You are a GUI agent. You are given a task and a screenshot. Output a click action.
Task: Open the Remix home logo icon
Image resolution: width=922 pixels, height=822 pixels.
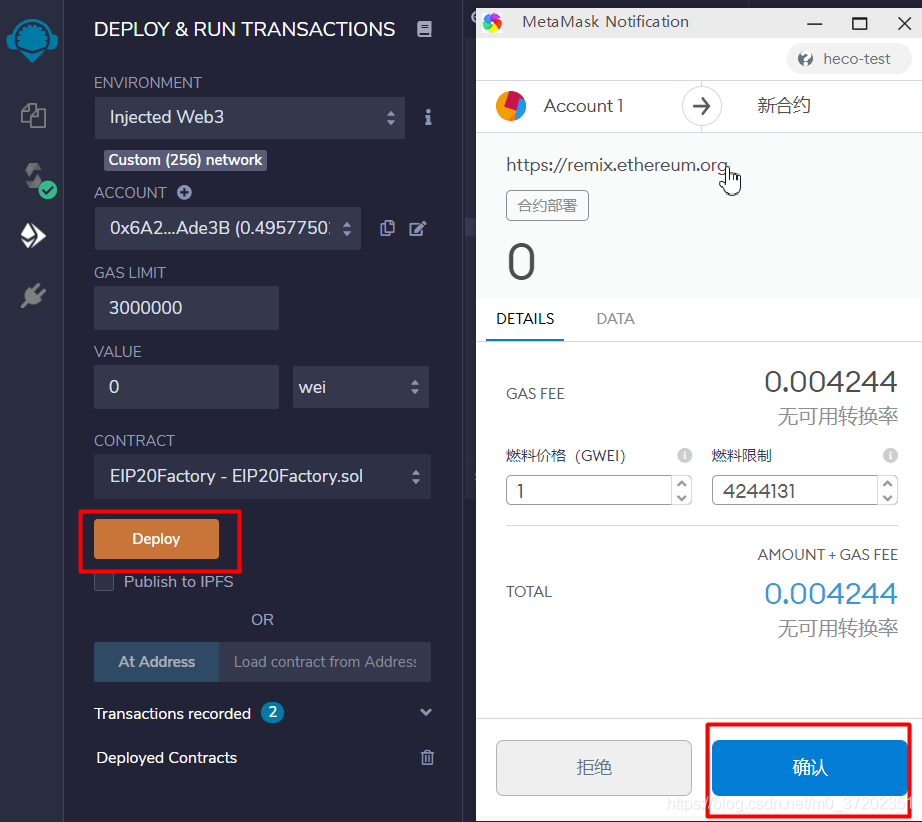[32, 40]
